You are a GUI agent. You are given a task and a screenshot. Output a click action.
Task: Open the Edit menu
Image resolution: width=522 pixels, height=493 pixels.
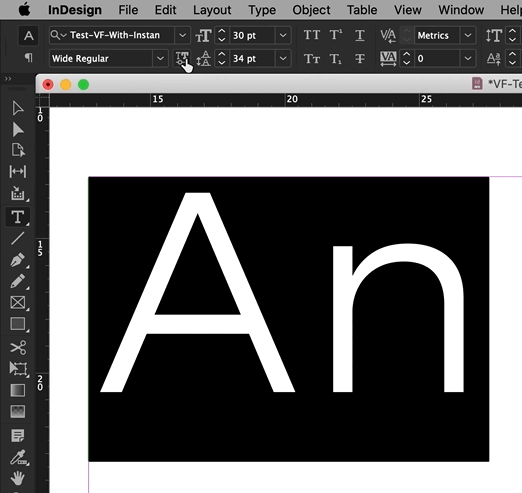click(165, 10)
